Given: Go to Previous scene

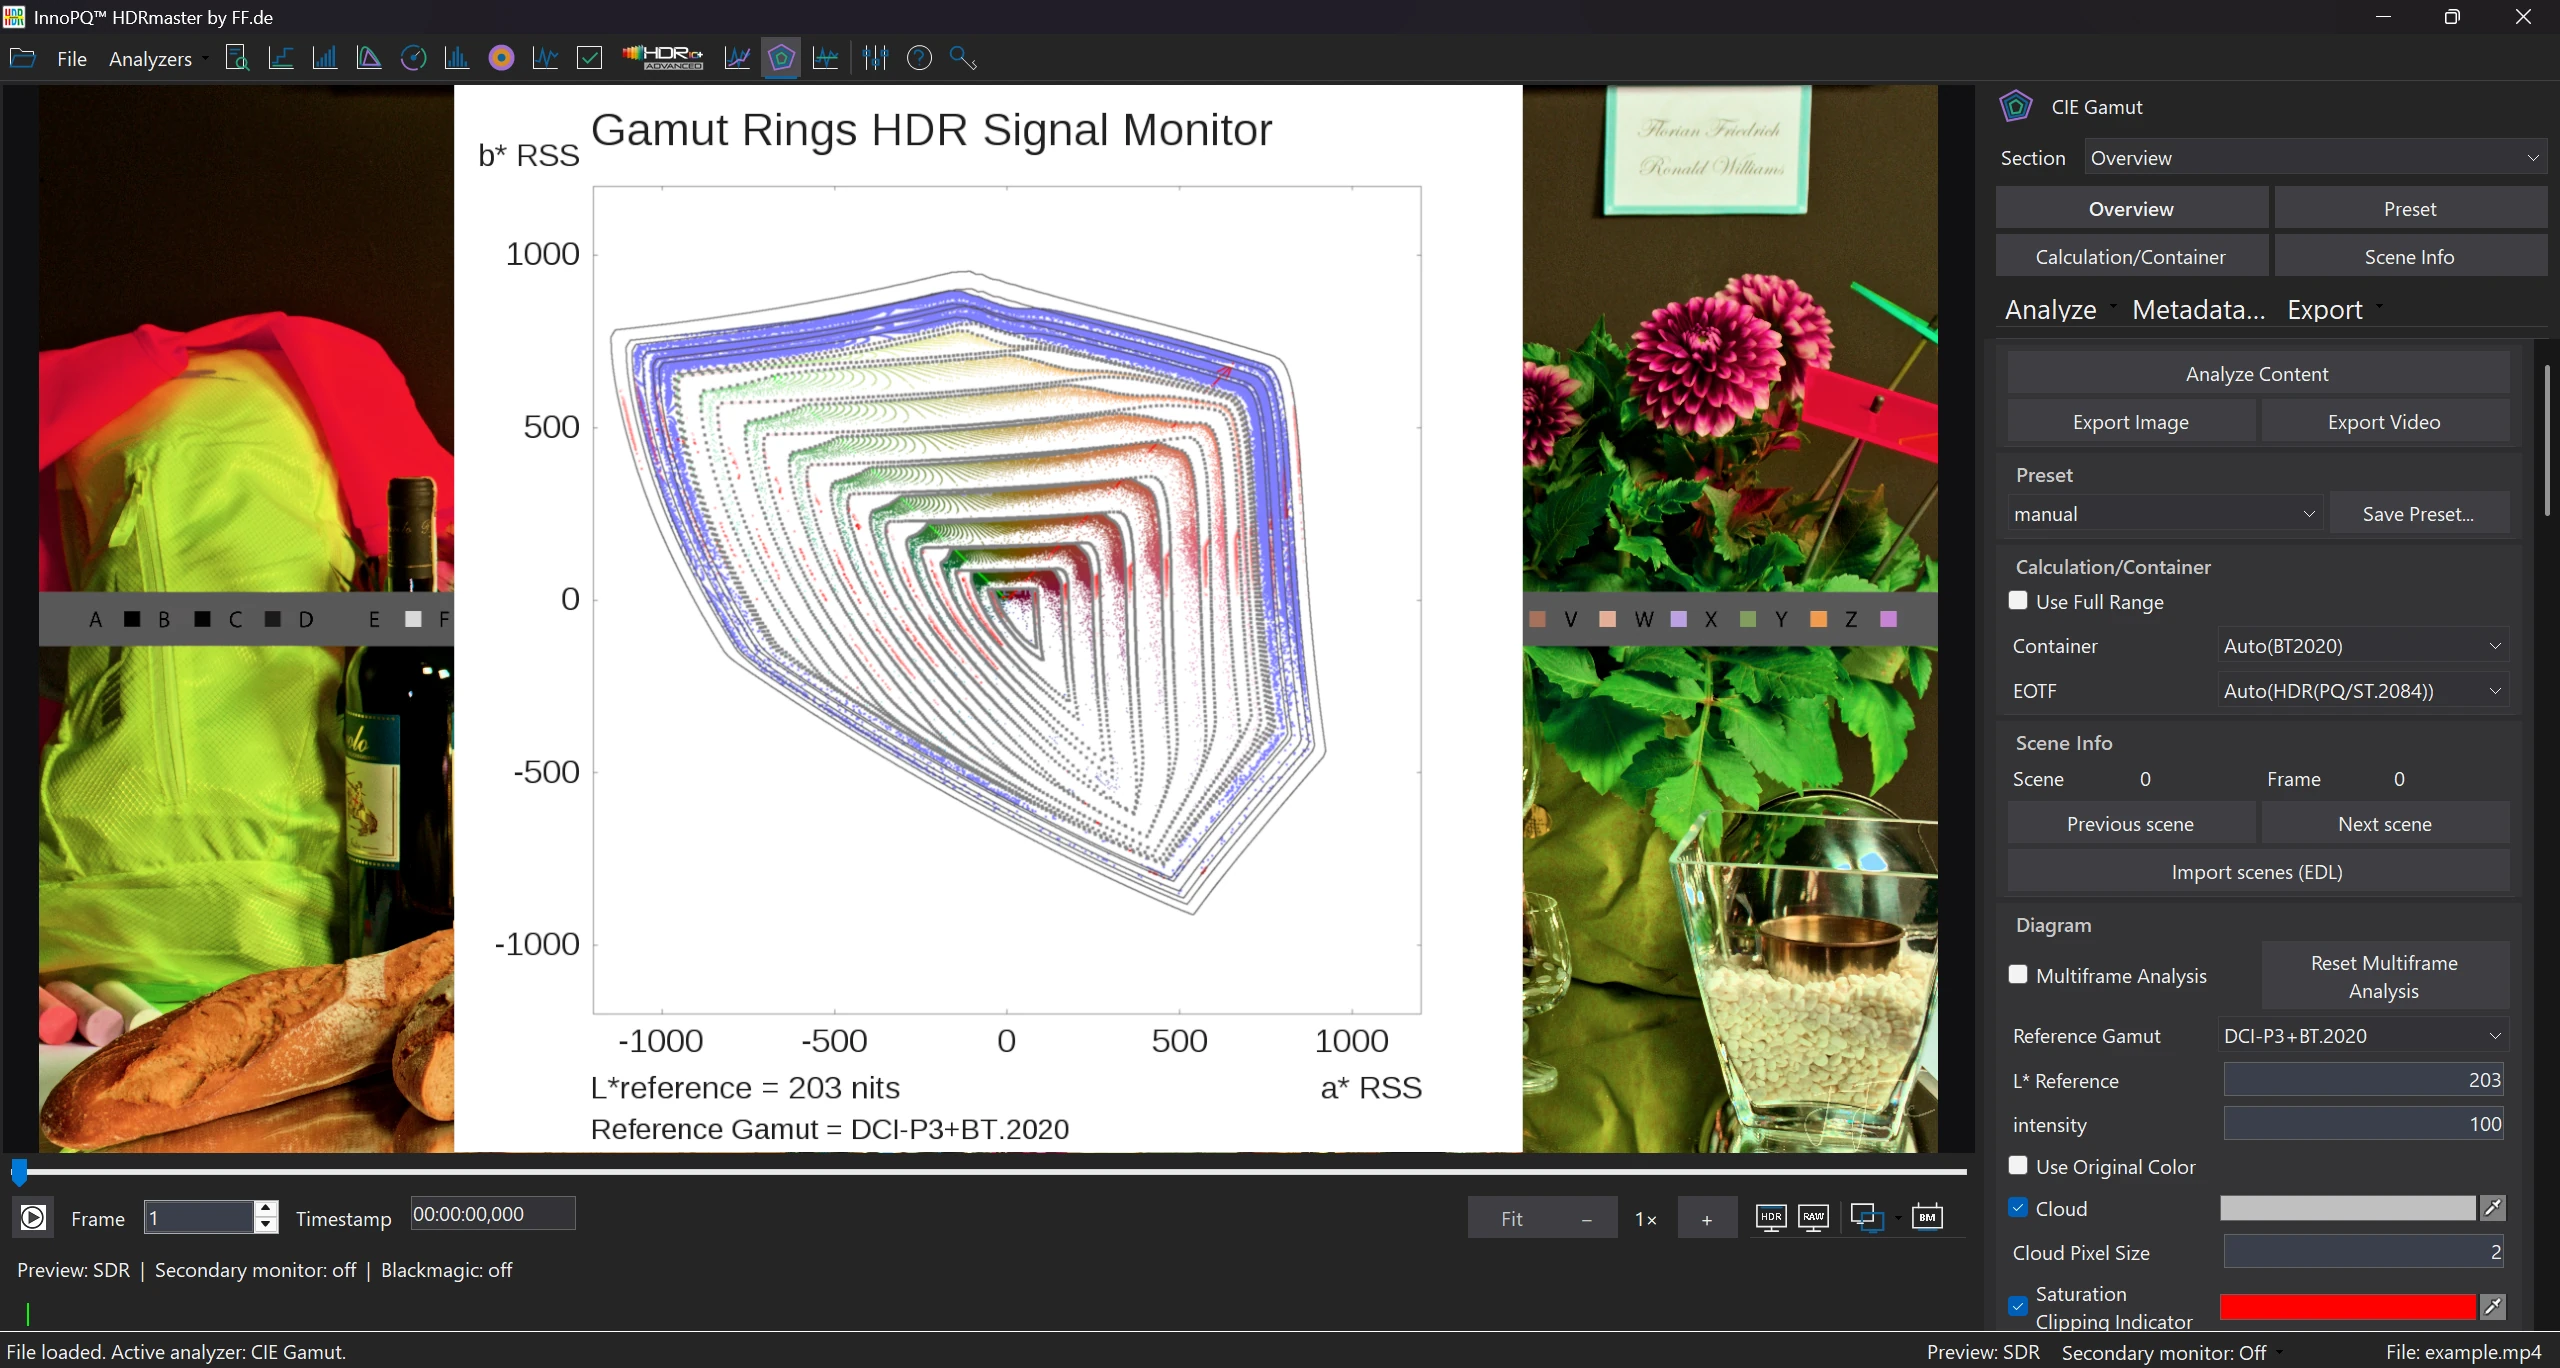Looking at the screenshot, I should (x=2131, y=824).
